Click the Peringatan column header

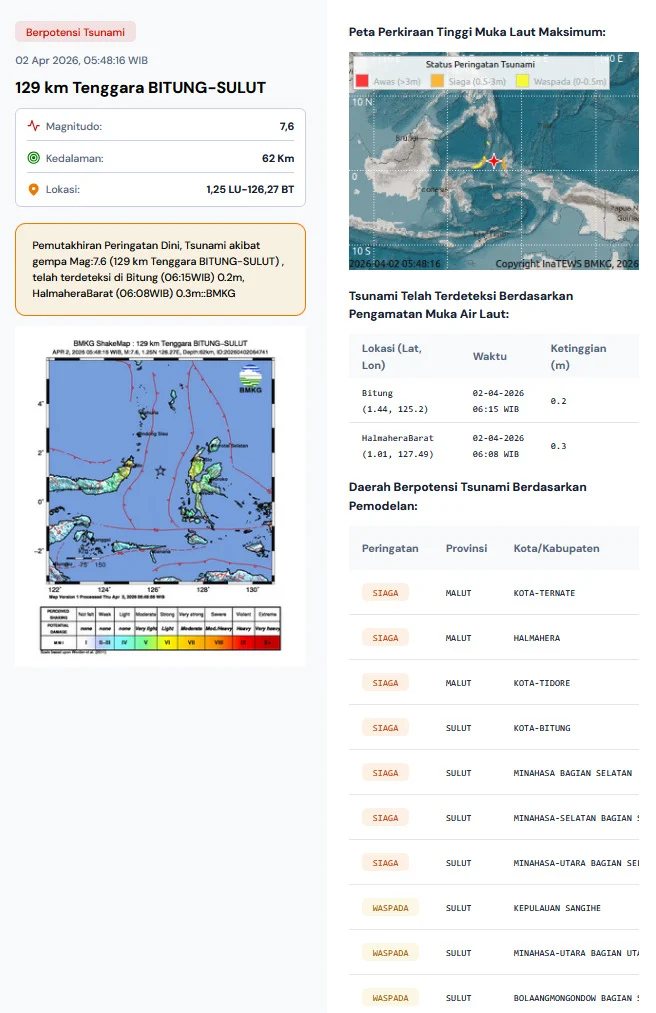tap(390, 548)
